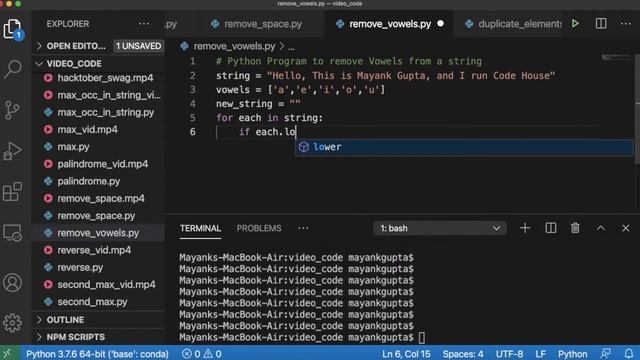
Task: Open the Remote Explorer view
Action: [x=12, y=233]
